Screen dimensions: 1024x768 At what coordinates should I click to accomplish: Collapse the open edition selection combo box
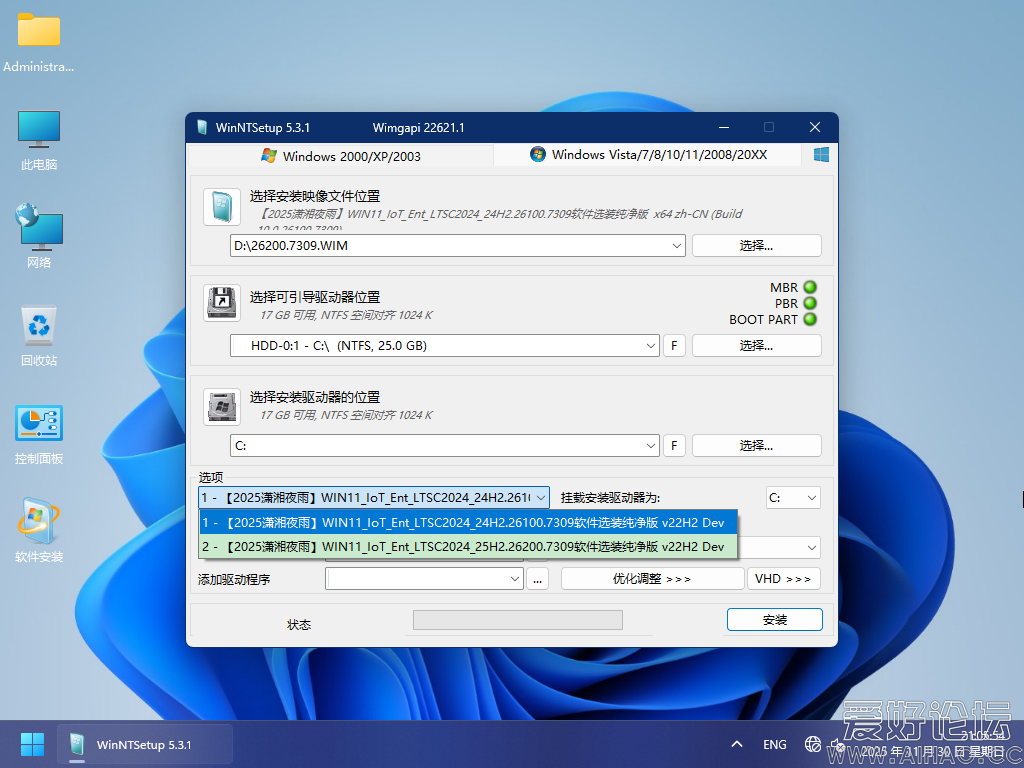tap(541, 498)
